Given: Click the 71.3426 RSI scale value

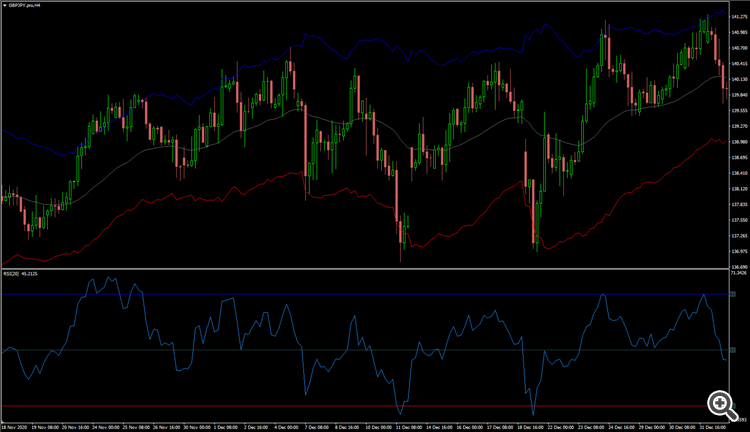Looking at the screenshot, I should pyautogui.click(x=739, y=273).
